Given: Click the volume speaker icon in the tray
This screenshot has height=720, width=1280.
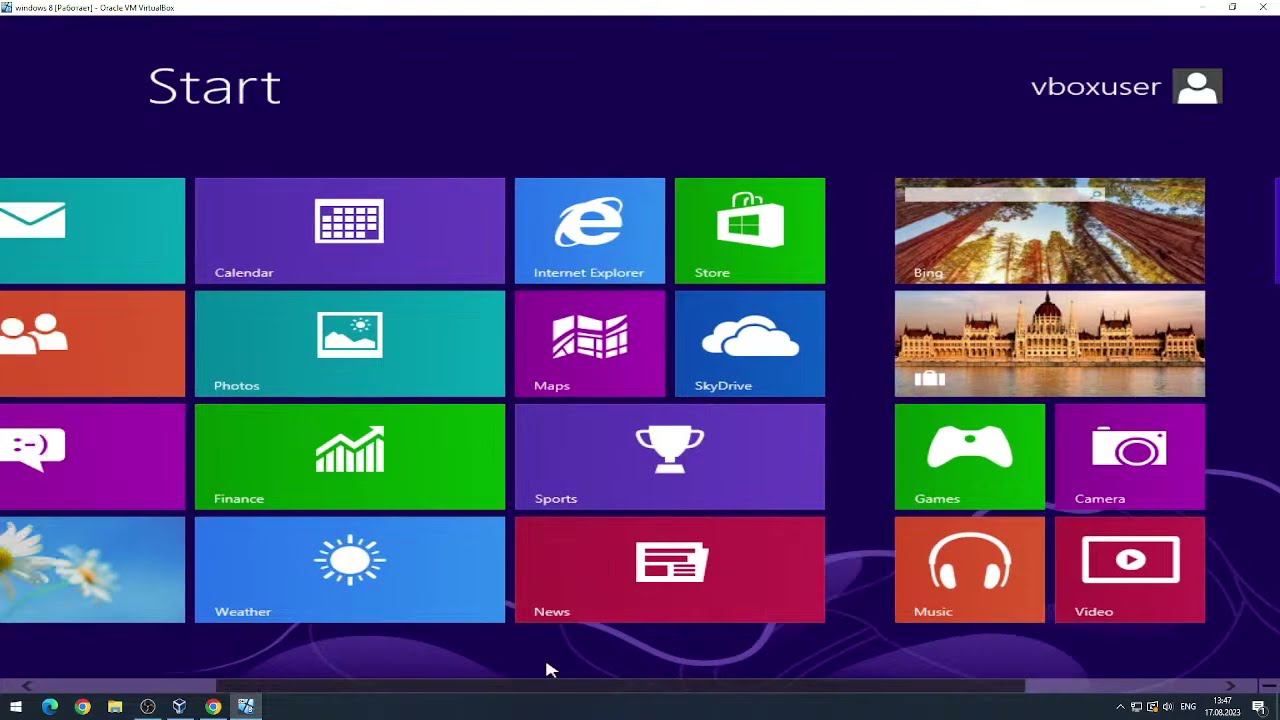Looking at the screenshot, I should pos(1167,707).
